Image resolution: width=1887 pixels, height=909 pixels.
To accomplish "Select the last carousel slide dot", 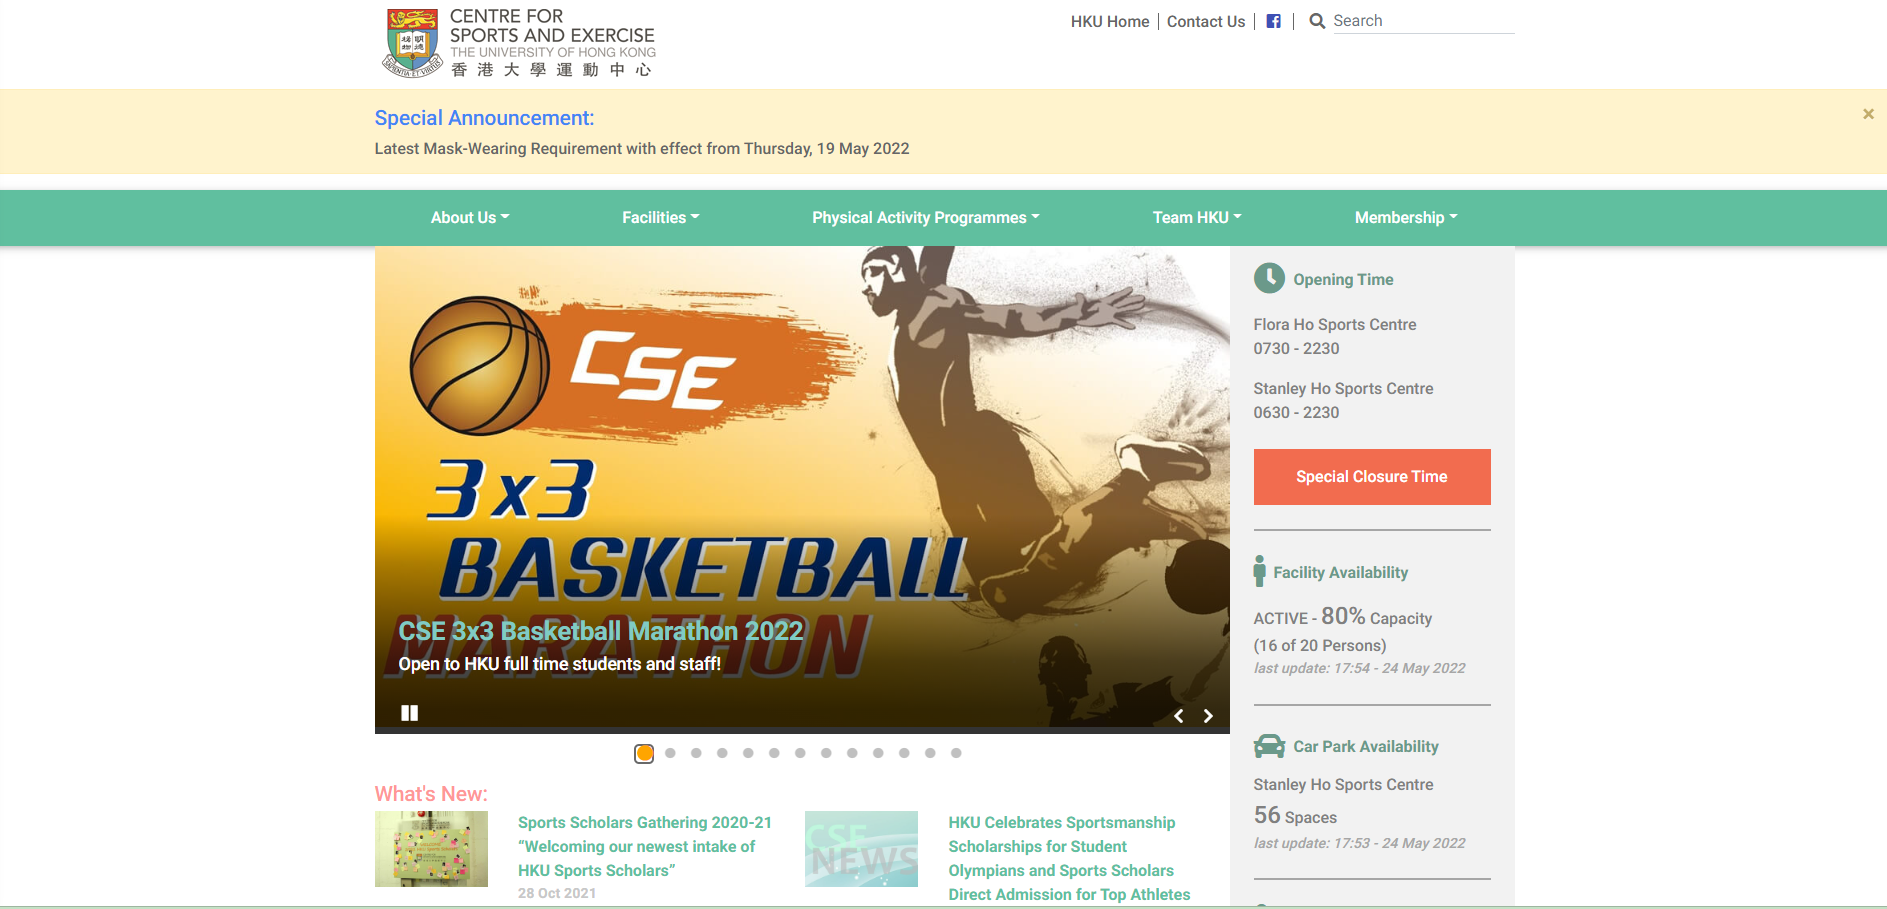I will pyautogui.click(x=956, y=753).
